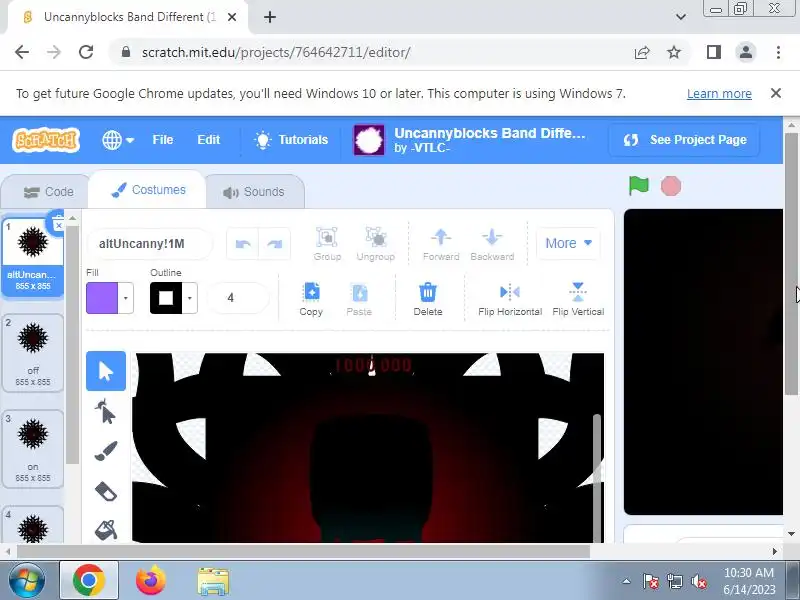Viewport: 800px width, 600px height.
Task: Click the project author thumbnail
Action: [369, 140]
